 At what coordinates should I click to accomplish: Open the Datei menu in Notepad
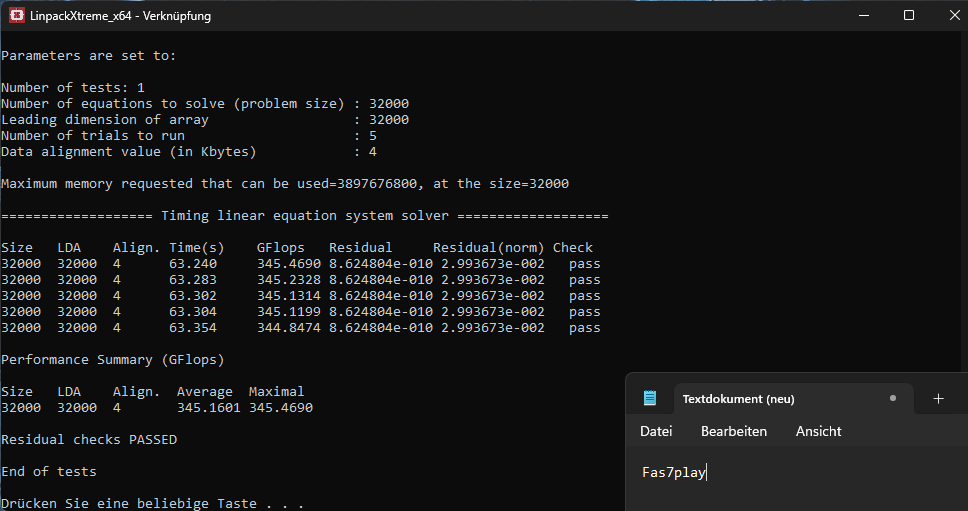pos(656,431)
